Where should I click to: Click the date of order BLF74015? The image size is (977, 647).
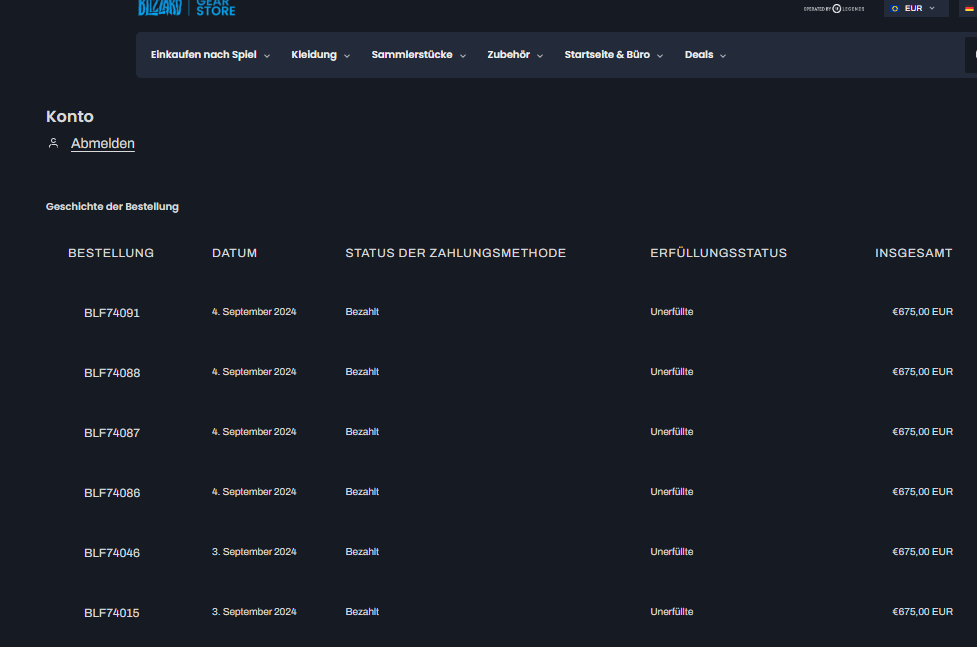(x=254, y=611)
